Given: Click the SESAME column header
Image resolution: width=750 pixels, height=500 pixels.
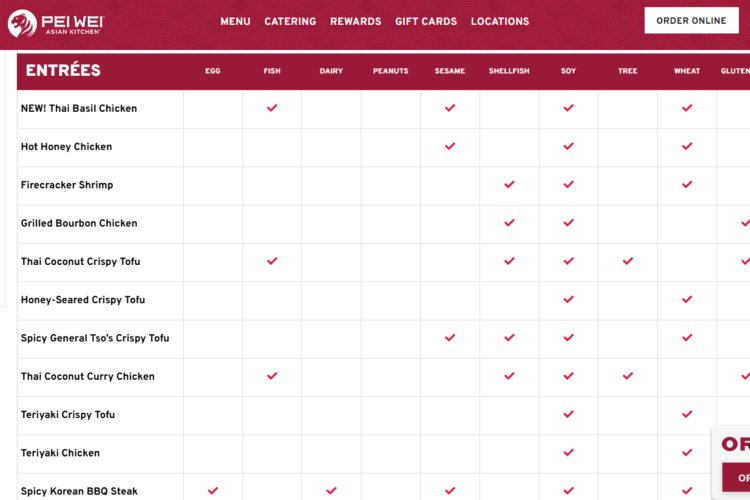Looking at the screenshot, I should click(x=450, y=71).
